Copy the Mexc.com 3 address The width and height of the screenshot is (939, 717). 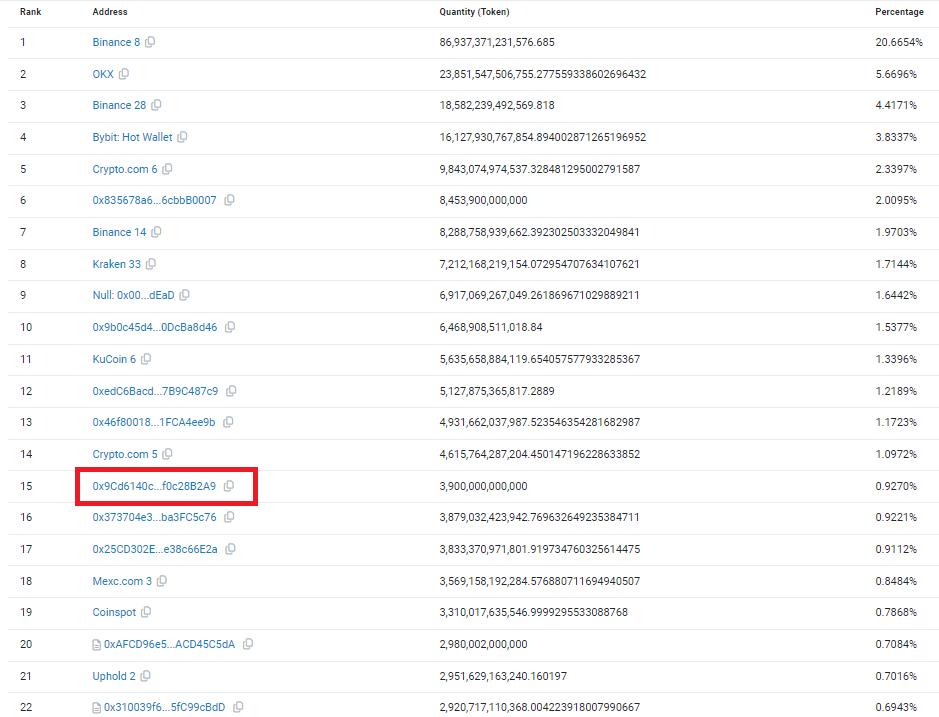tap(162, 581)
